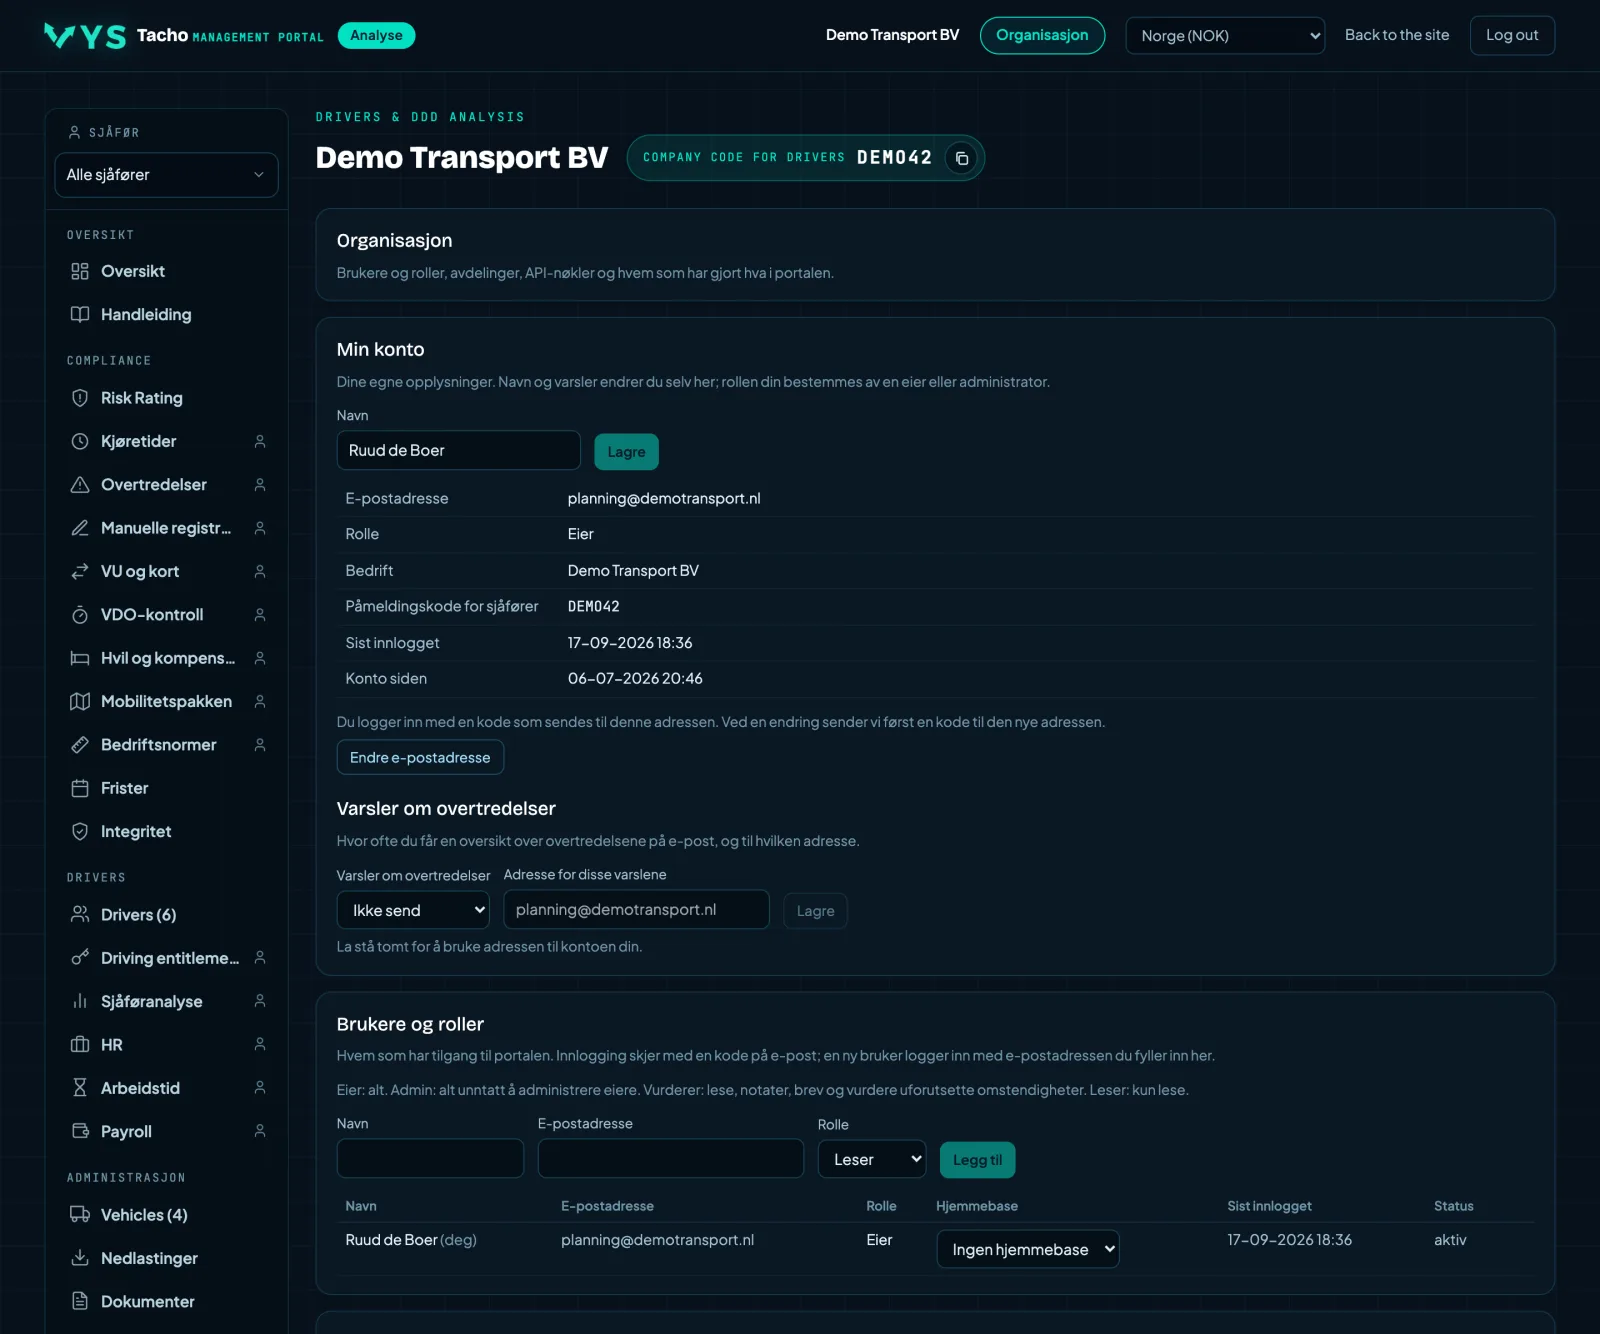Switch to the Analyse tab
The height and width of the screenshot is (1334, 1600).
coord(376,35)
